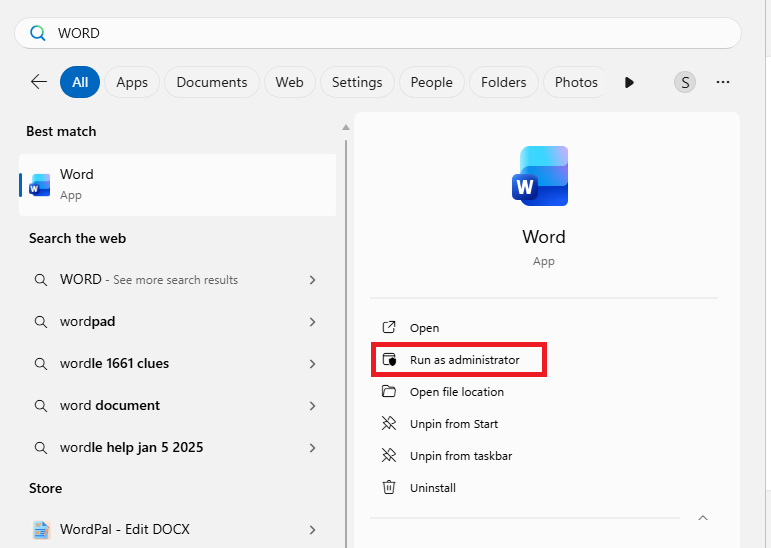
Task: Switch to the Photos filter tab
Action: pyautogui.click(x=576, y=82)
